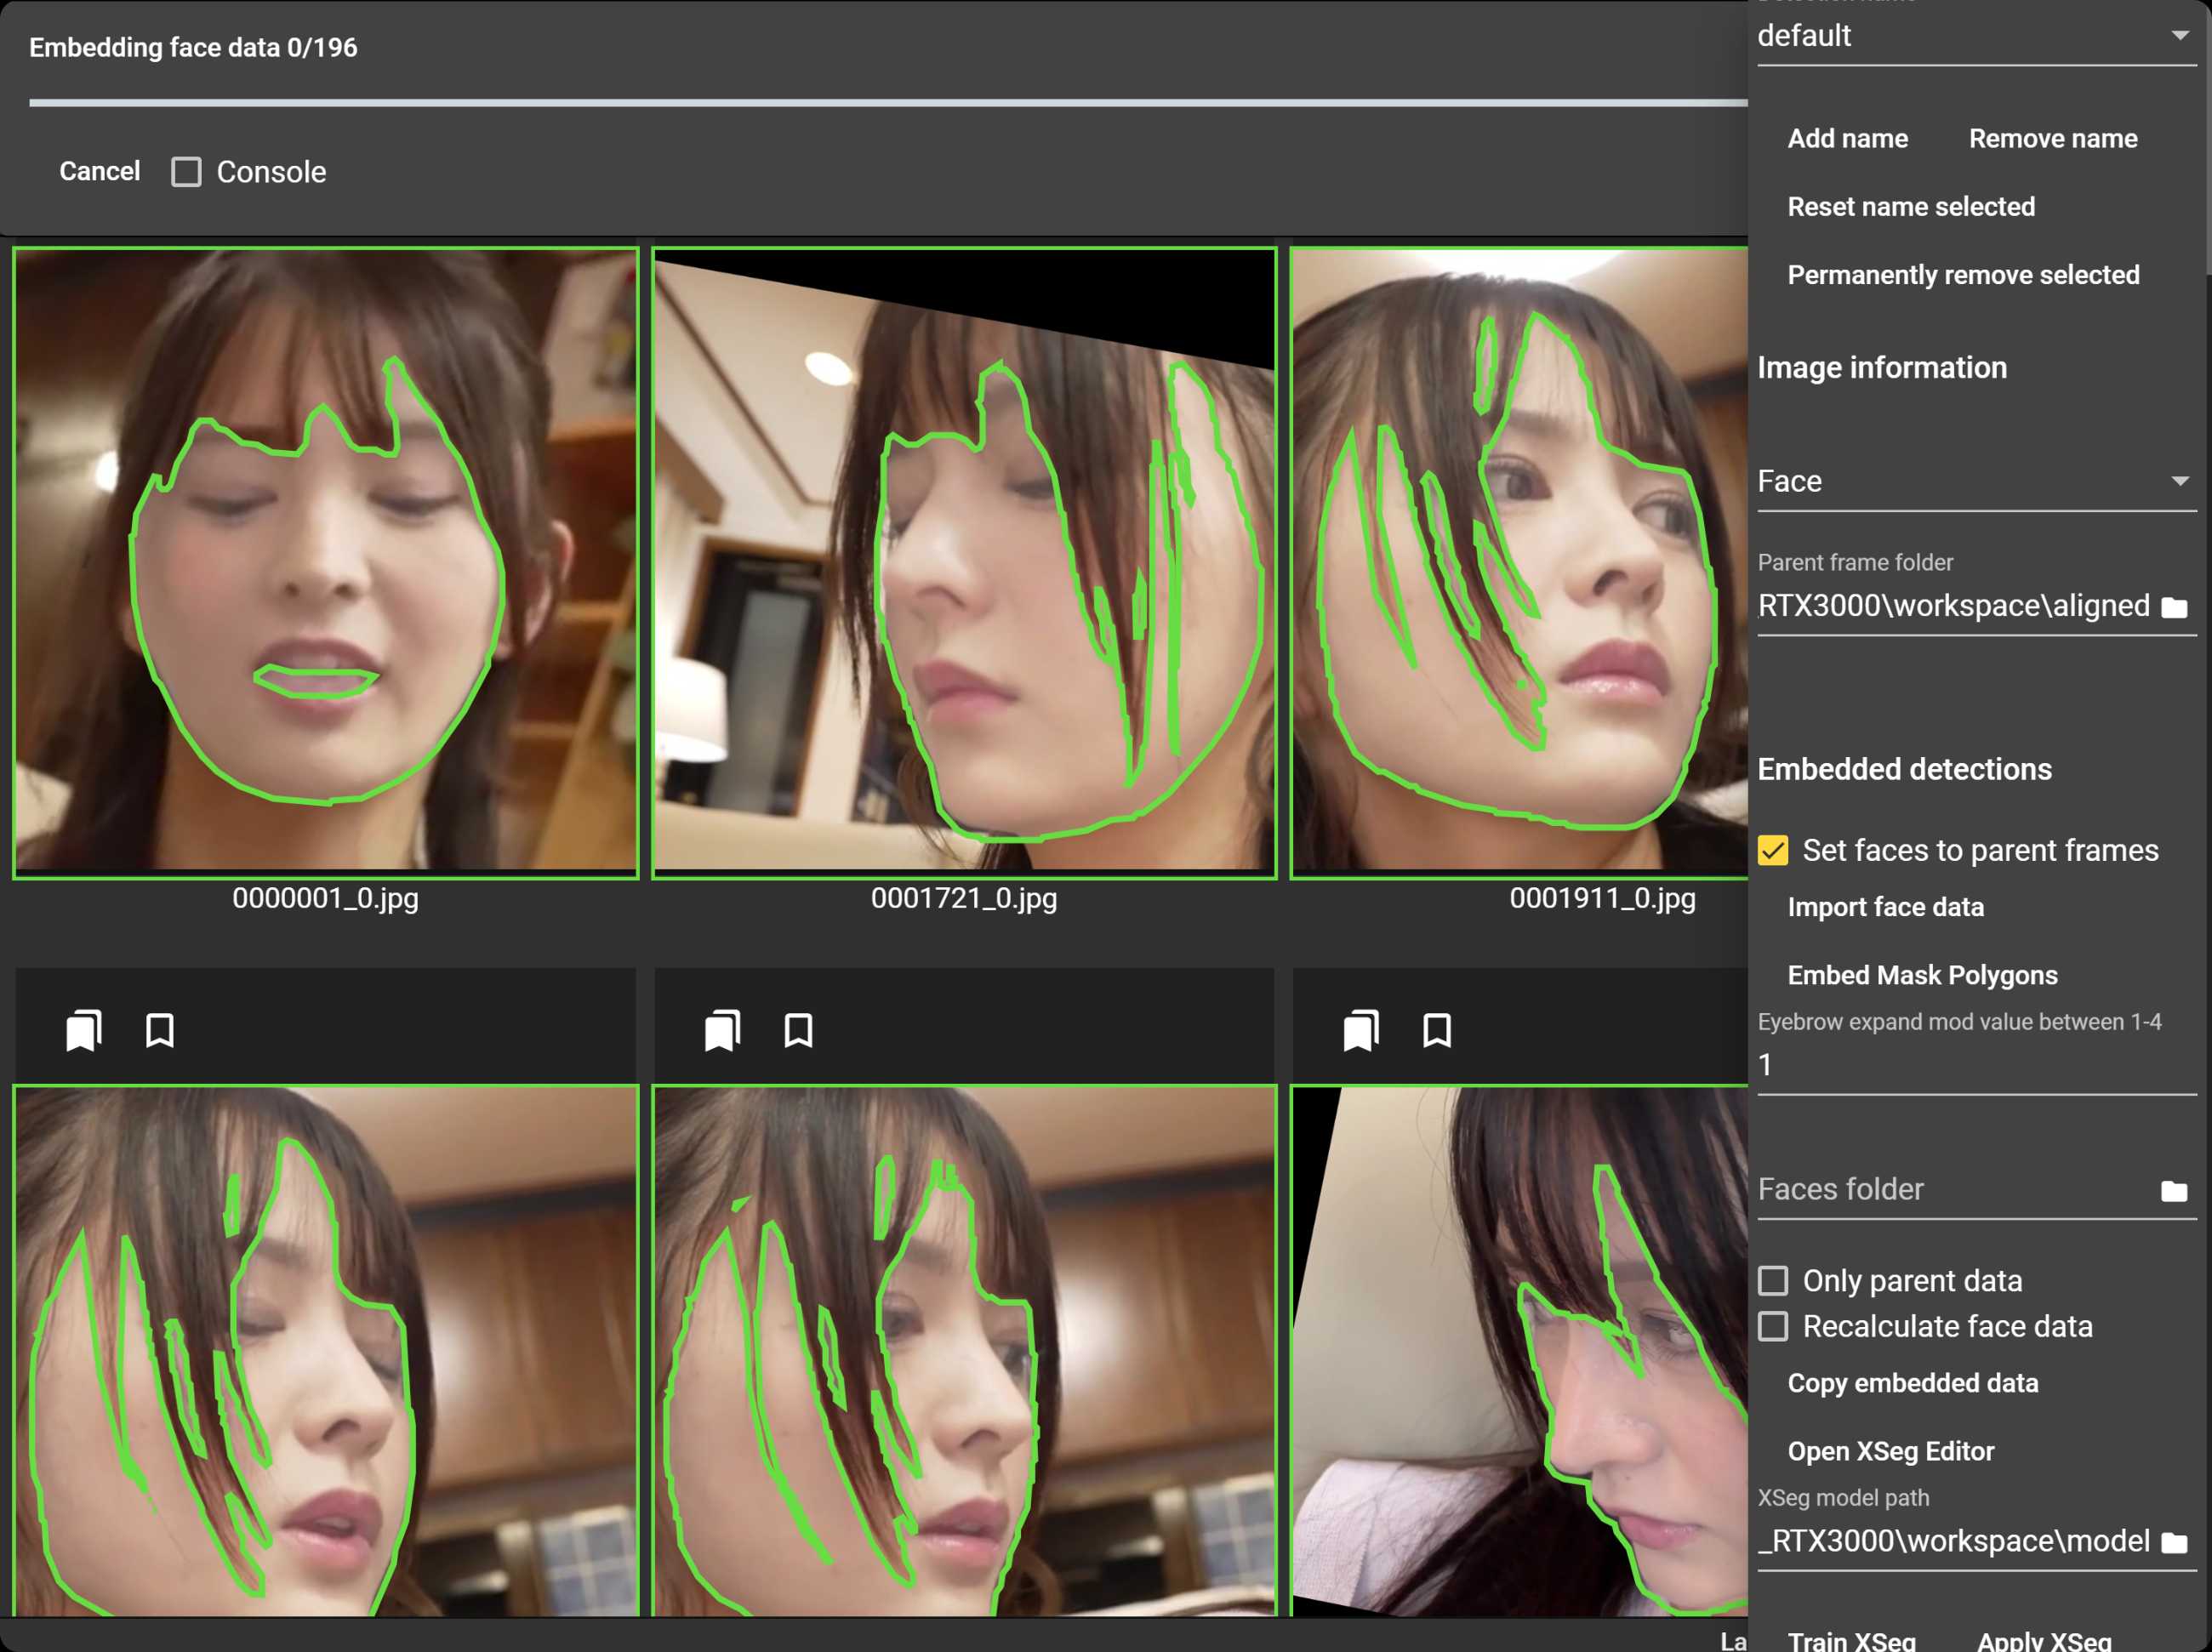
Task: Select thumbnail 0001721_0.jpg
Action: click(964, 563)
